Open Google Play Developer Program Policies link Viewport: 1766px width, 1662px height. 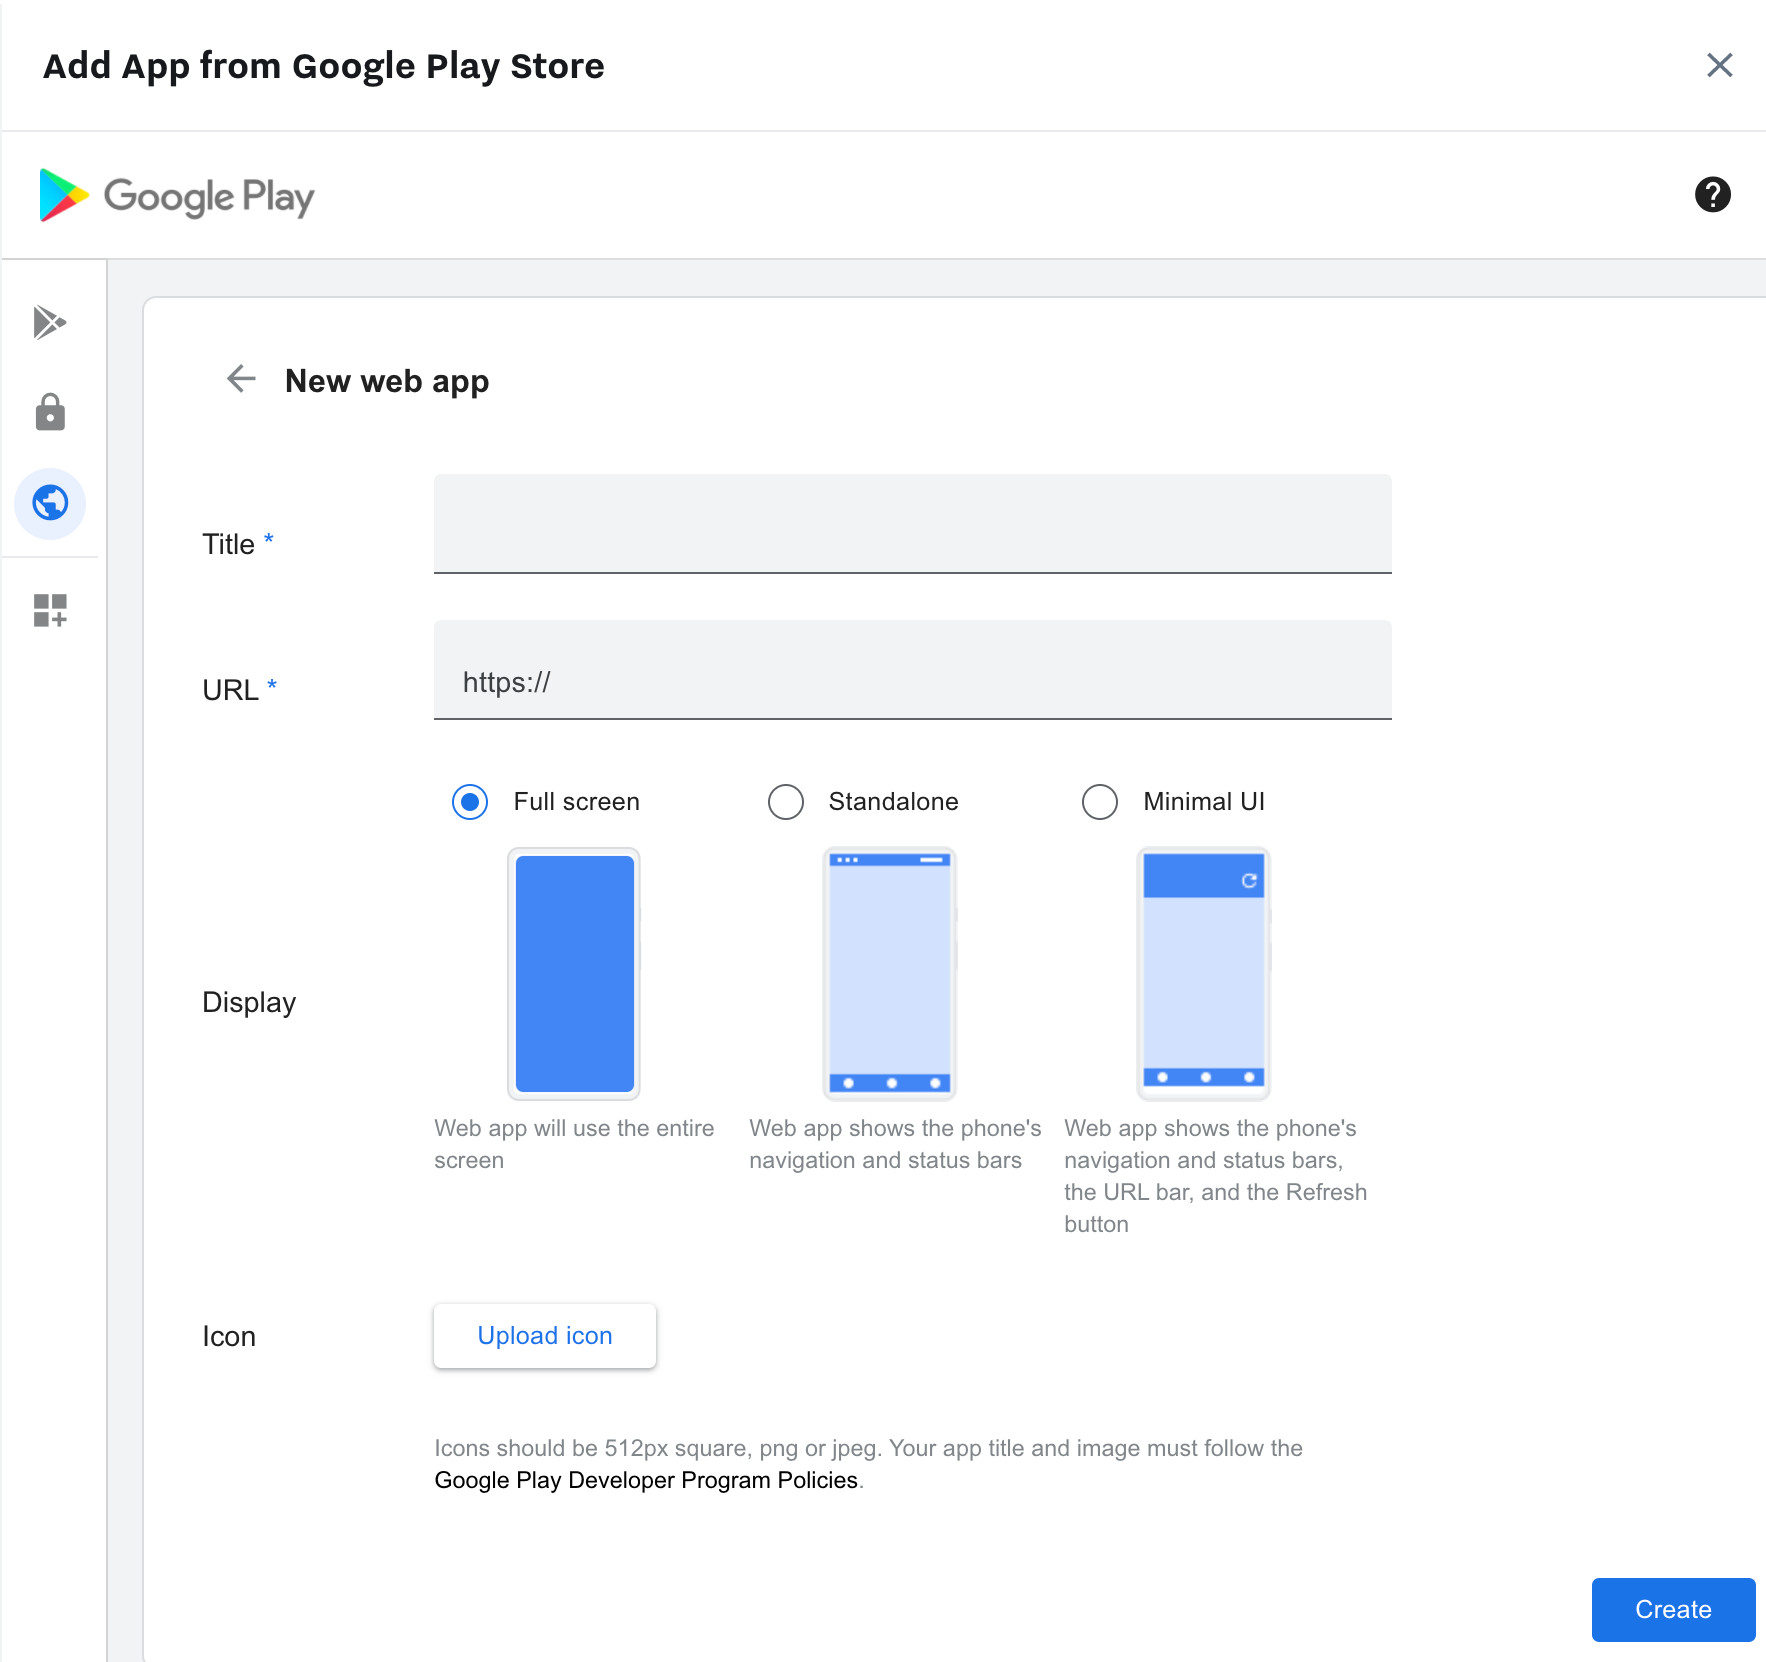646,1480
